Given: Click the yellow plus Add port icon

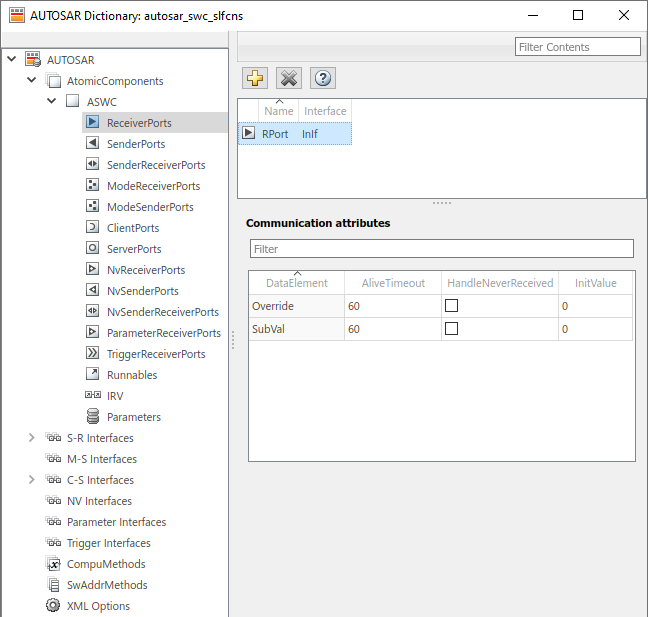Looking at the screenshot, I should pyautogui.click(x=255, y=78).
